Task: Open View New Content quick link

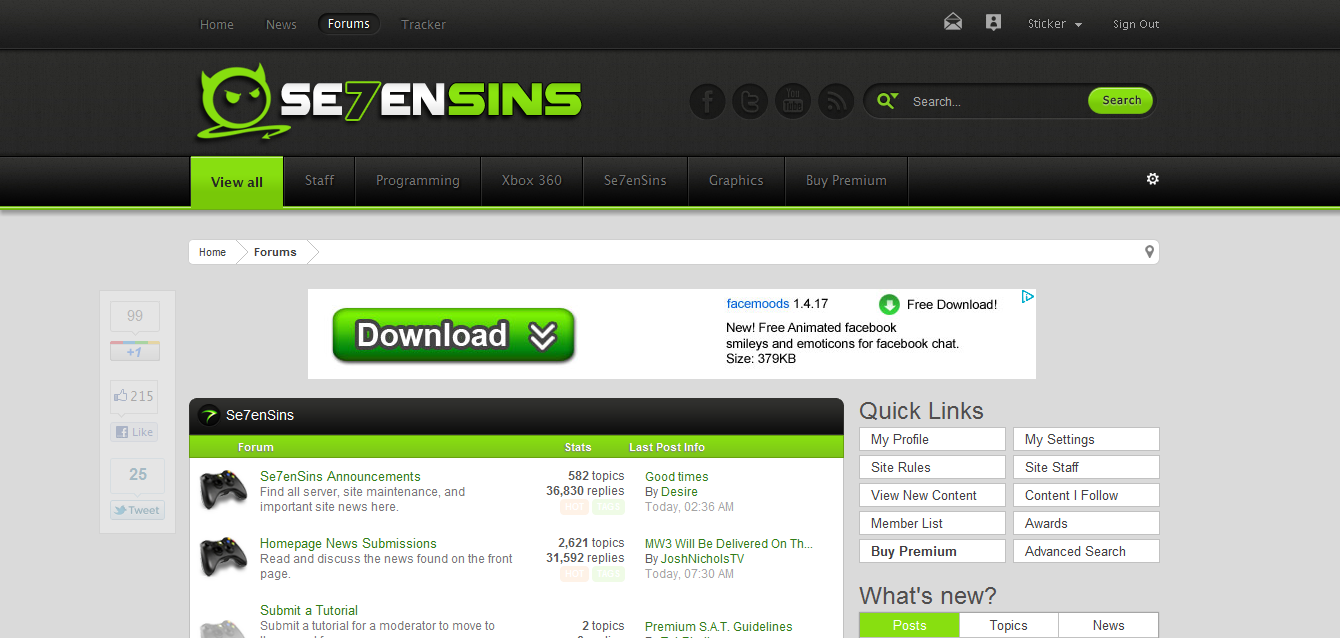Action: tap(932, 495)
